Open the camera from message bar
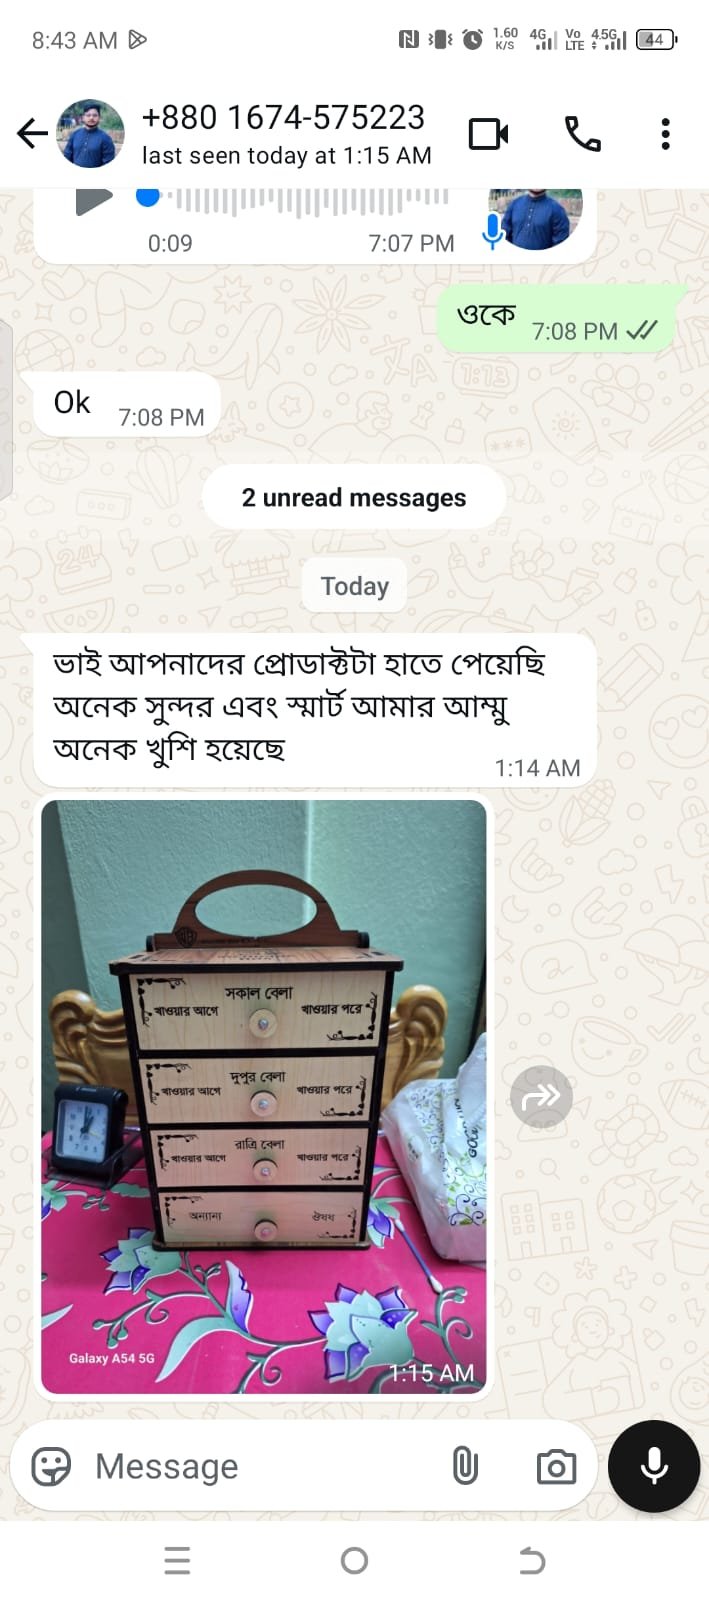 pyautogui.click(x=556, y=1467)
